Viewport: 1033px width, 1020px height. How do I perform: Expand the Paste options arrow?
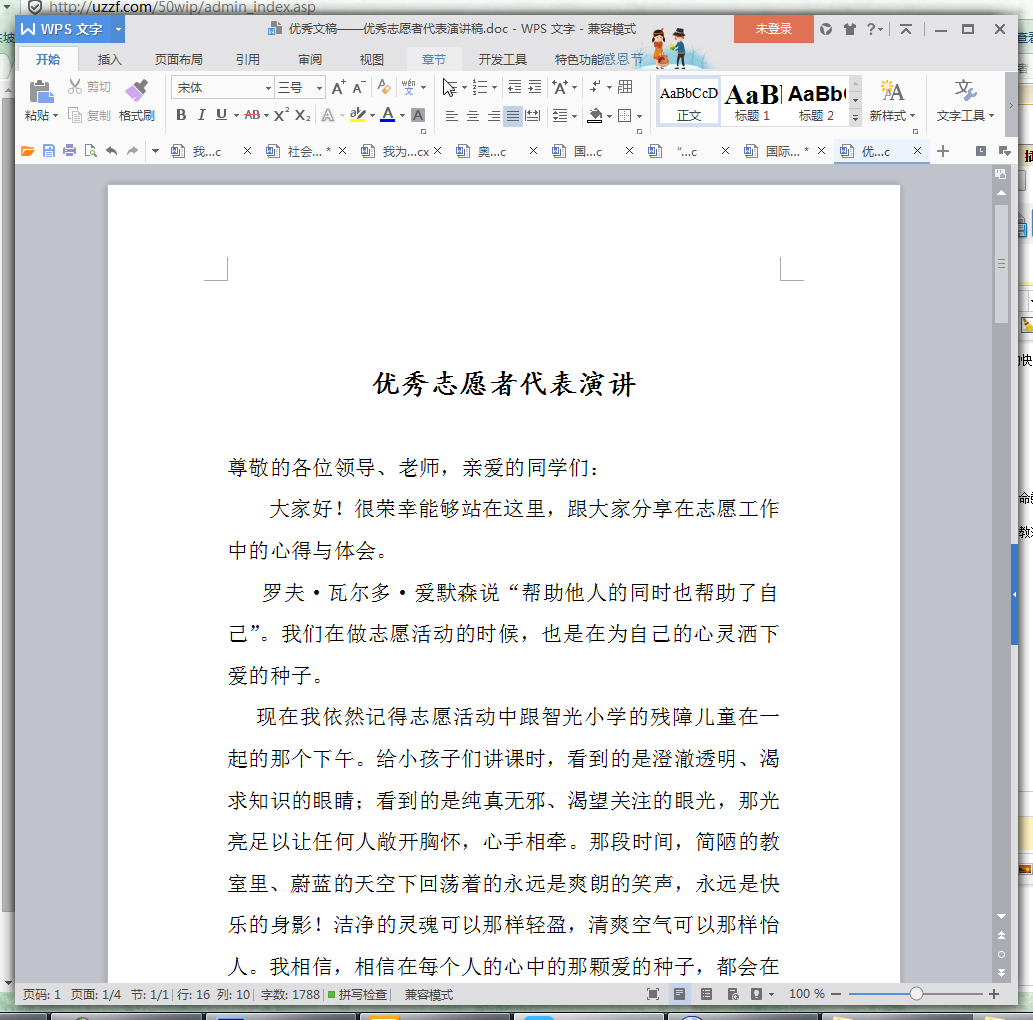tap(55, 116)
